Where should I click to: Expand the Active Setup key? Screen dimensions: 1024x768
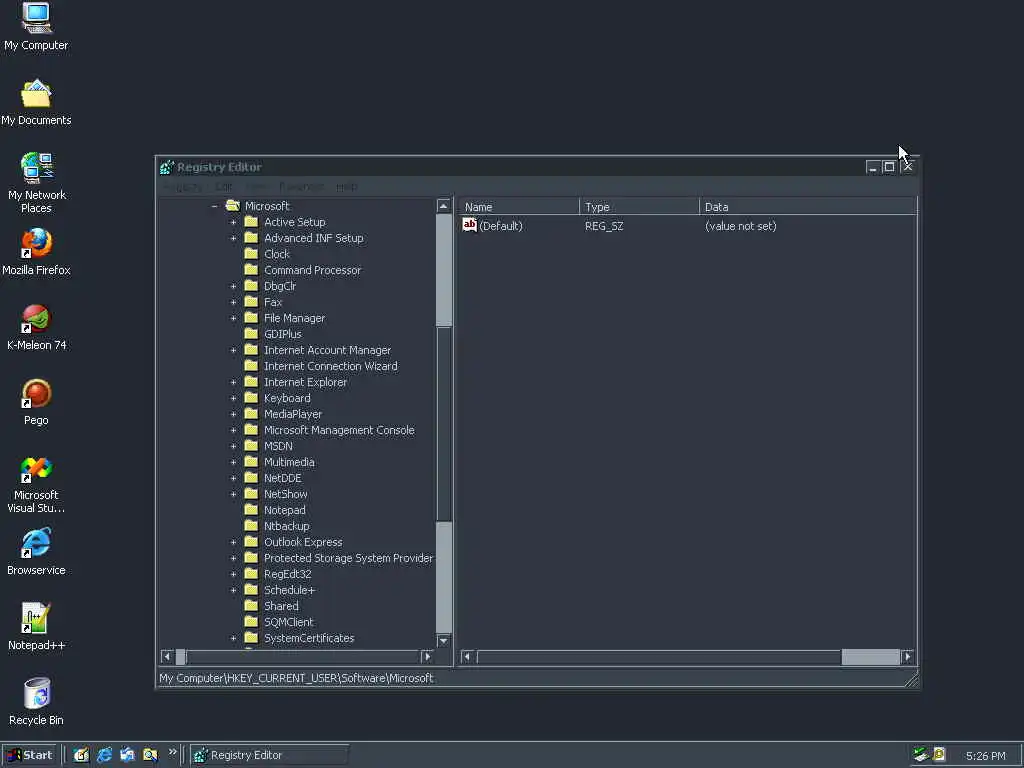[233, 222]
